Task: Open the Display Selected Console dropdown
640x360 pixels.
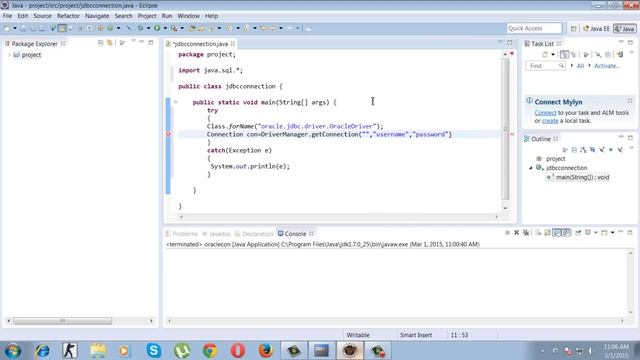Action: 596,233
